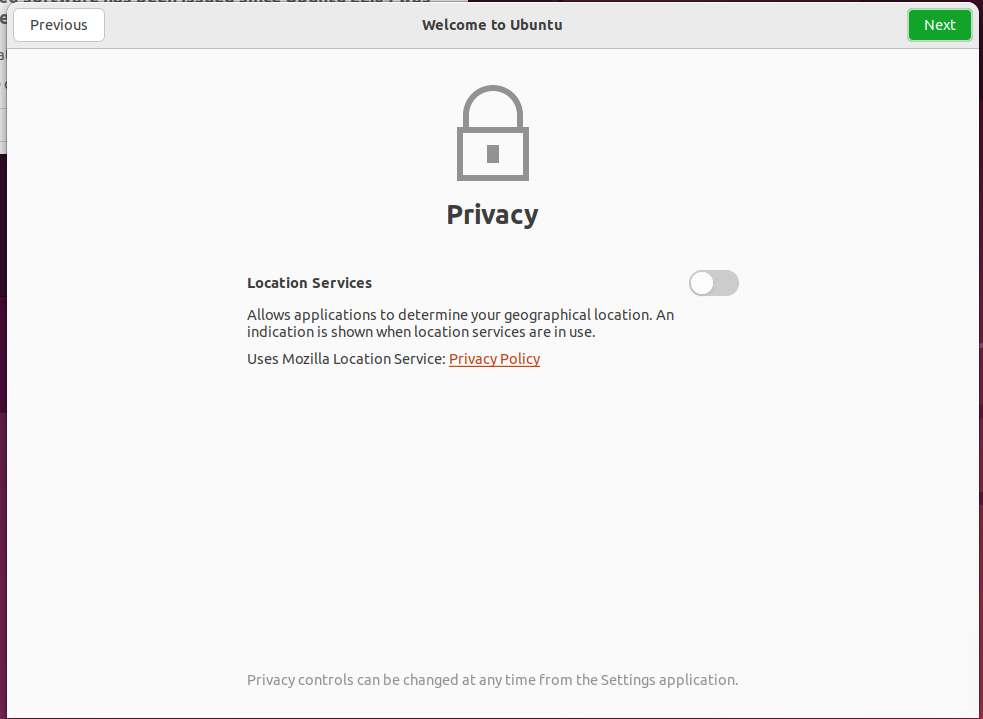Image resolution: width=983 pixels, height=719 pixels.
Task: Click empty header space left of Next
Action: (733, 25)
